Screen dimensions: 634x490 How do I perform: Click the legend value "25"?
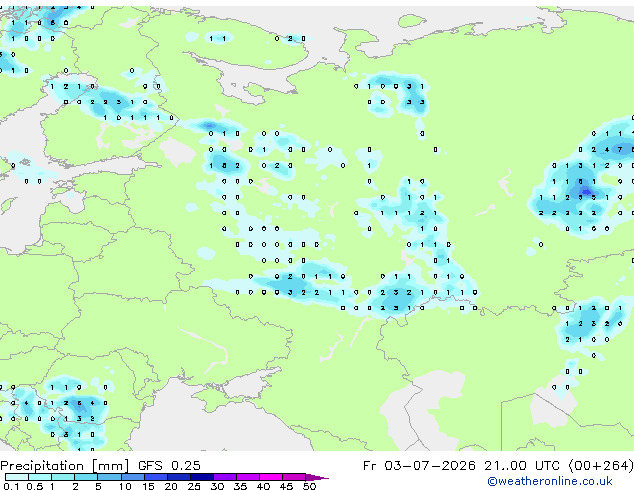pyautogui.click(x=194, y=486)
